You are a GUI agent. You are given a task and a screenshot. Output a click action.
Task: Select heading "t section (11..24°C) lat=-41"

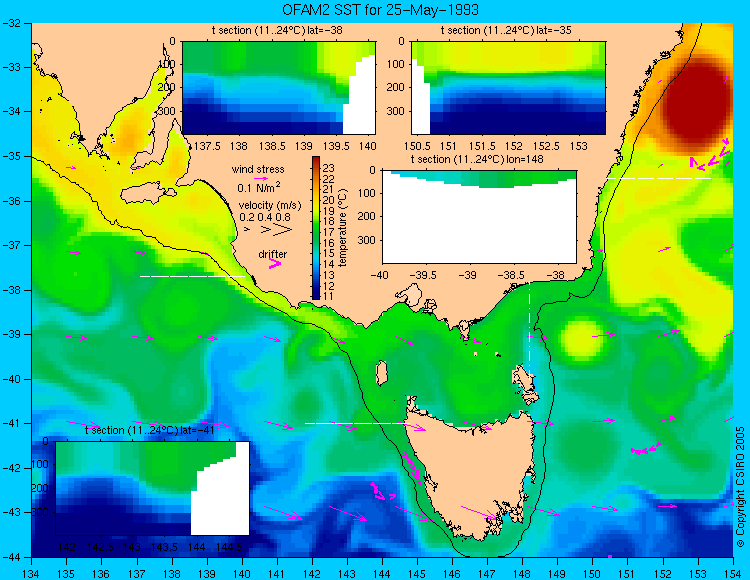(149, 430)
